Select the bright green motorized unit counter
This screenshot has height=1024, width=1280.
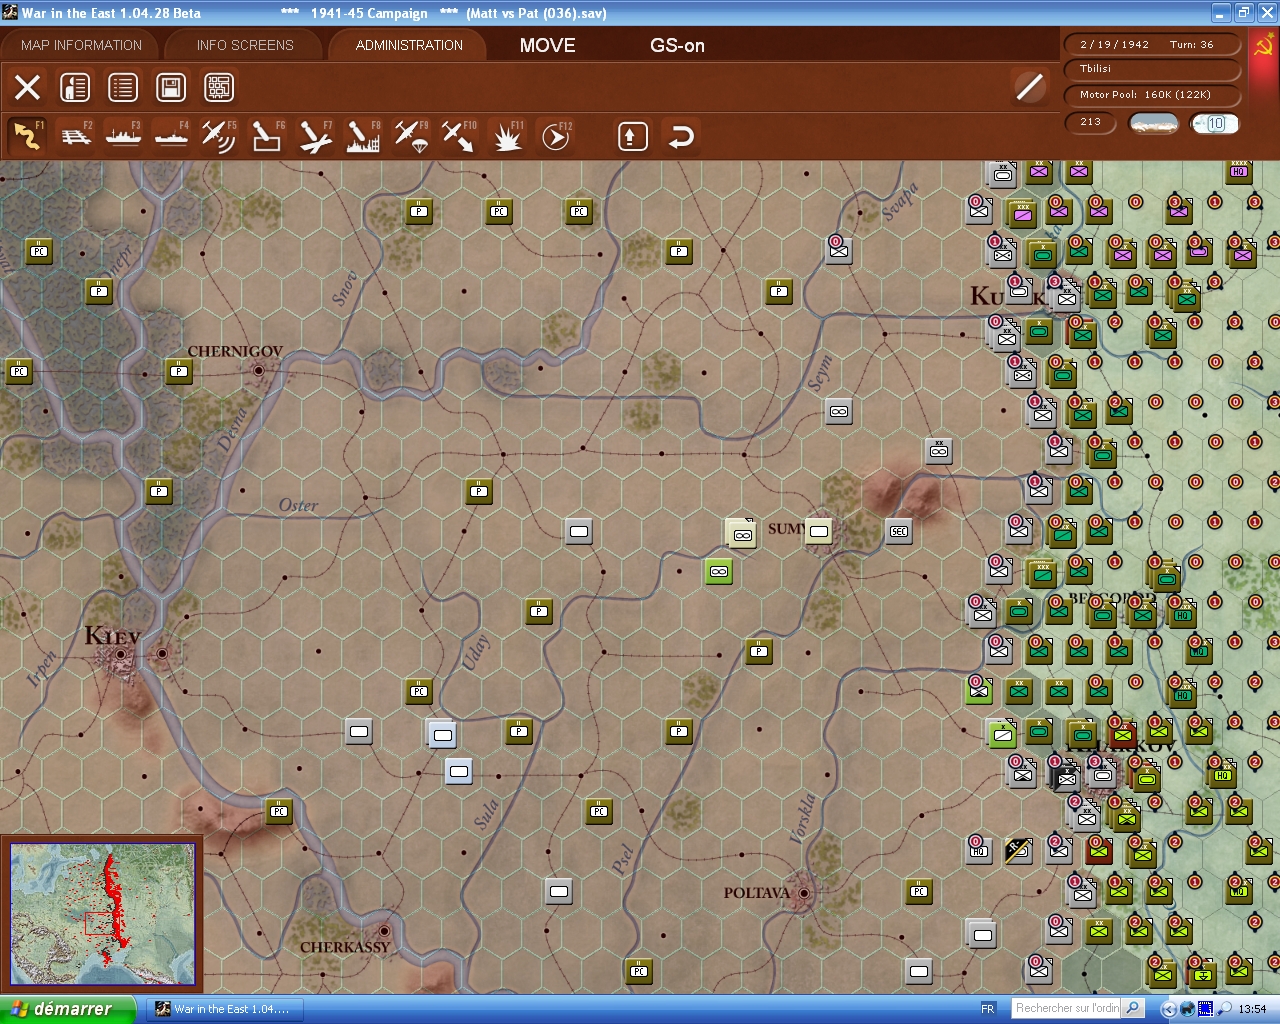[718, 571]
